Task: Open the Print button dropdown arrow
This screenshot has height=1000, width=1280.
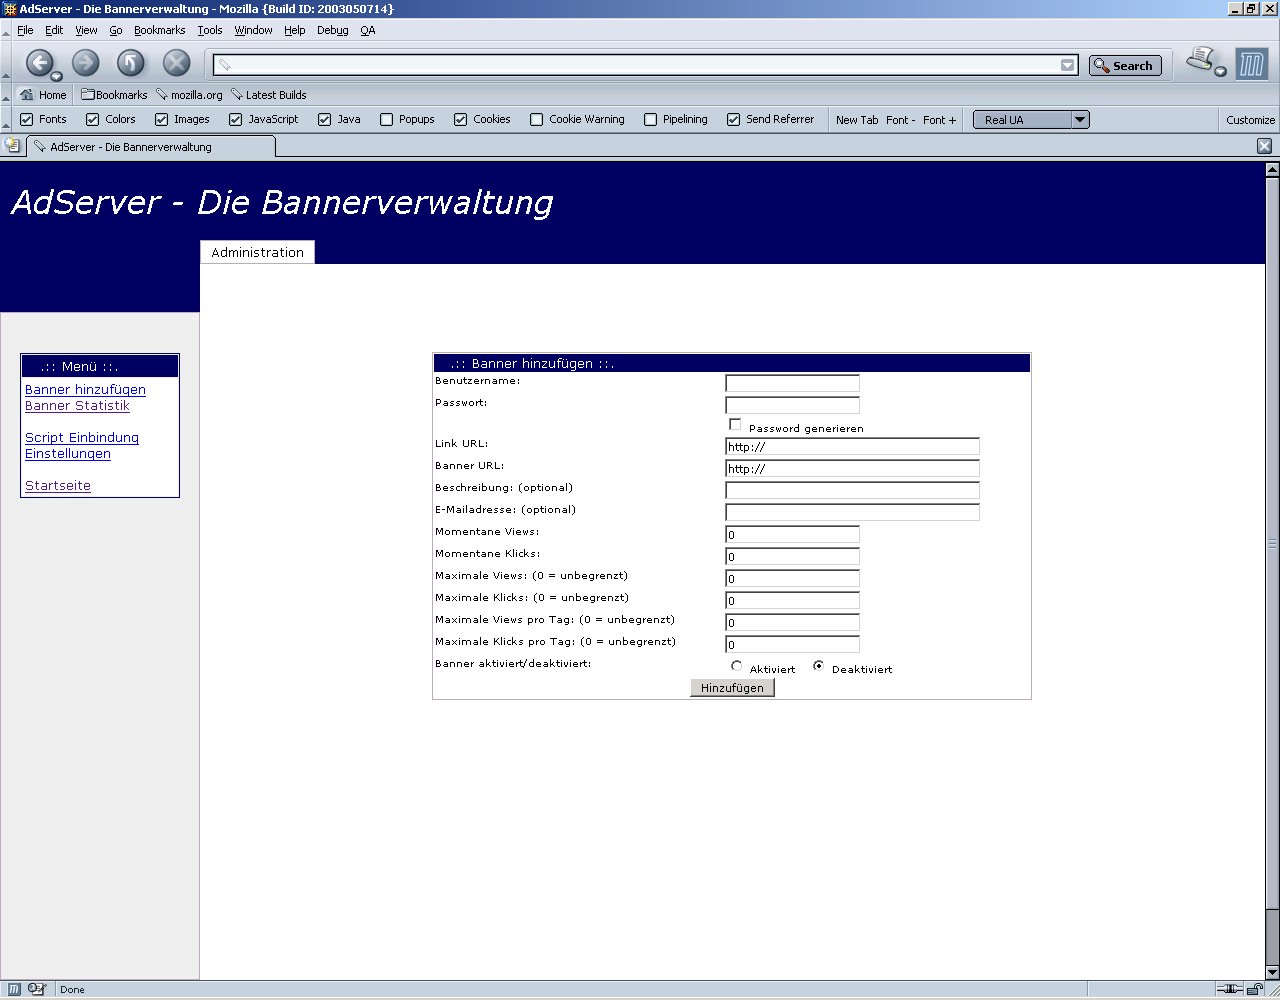Action: (1220, 71)
